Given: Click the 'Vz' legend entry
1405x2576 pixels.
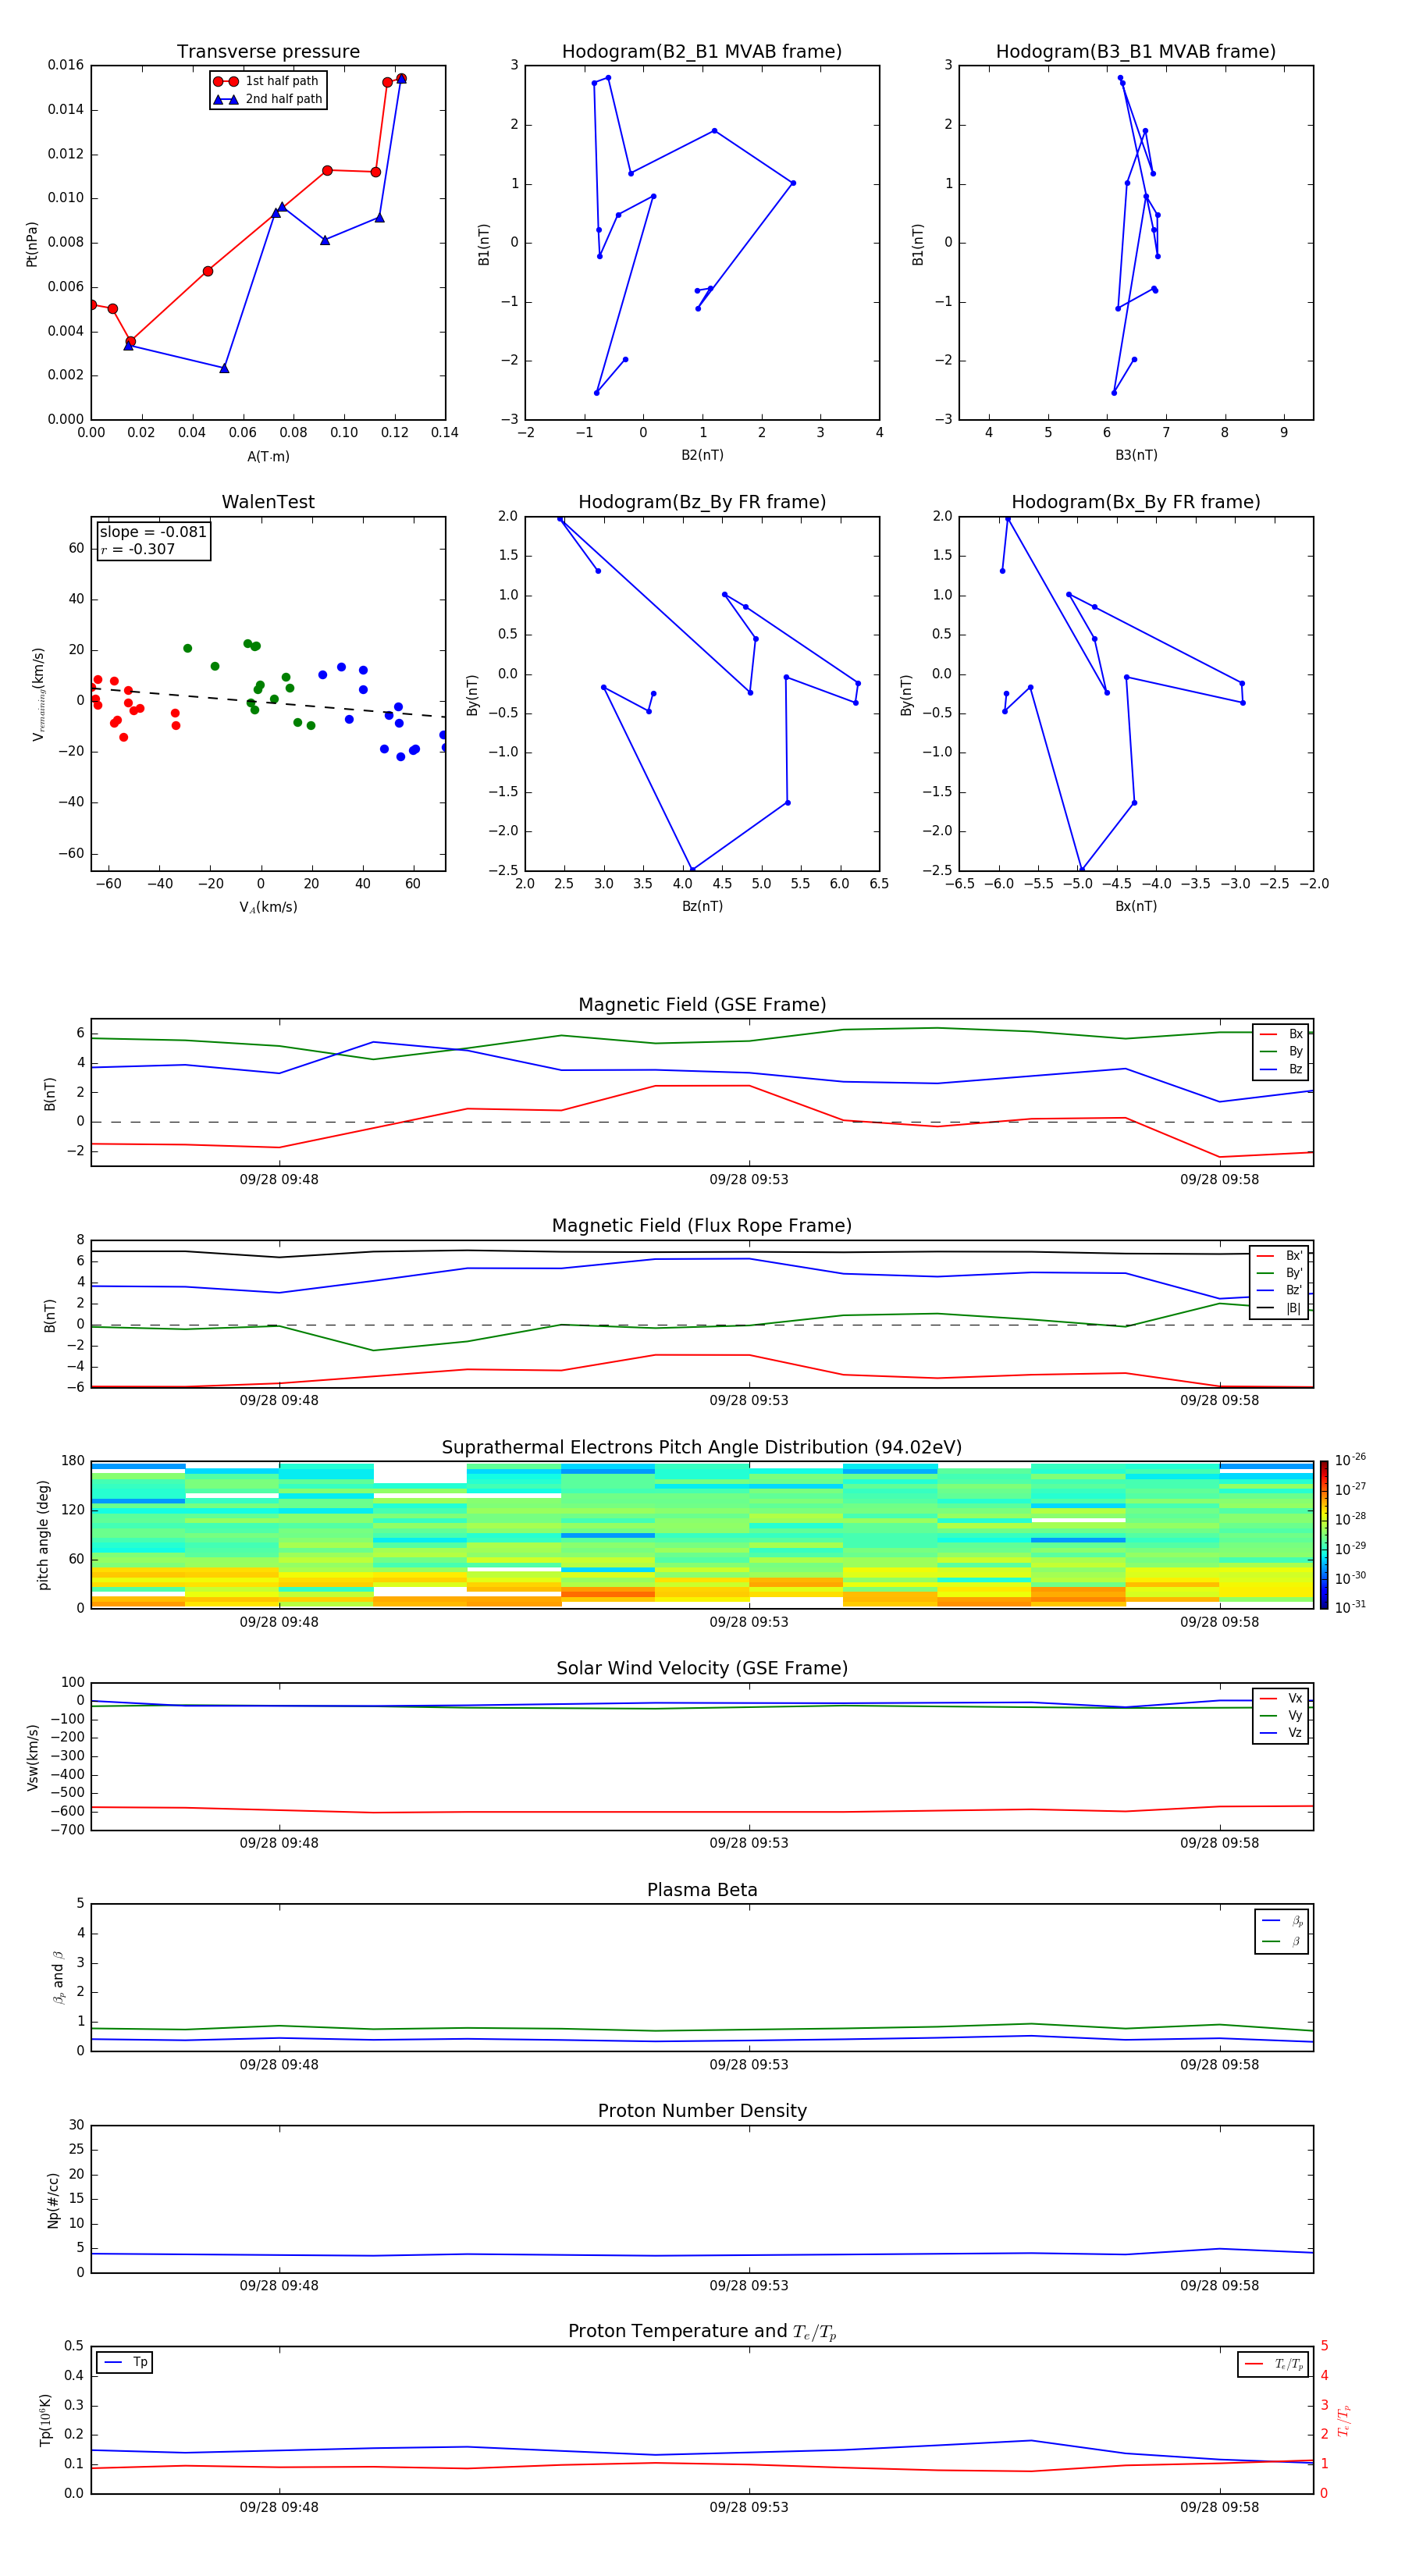Looking at the screenshot, I should point(1281,1732).
